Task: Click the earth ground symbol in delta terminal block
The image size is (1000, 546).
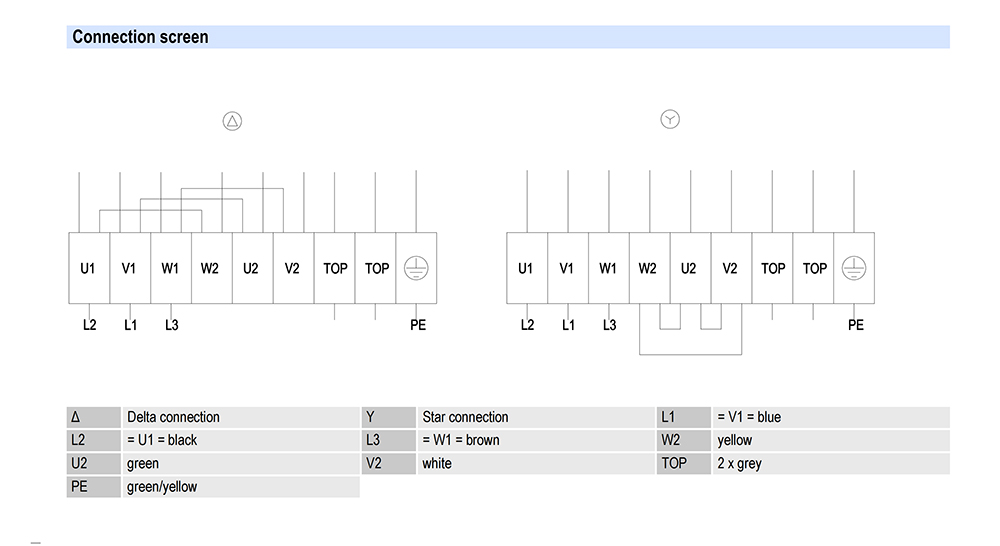Action: (416, 268)
